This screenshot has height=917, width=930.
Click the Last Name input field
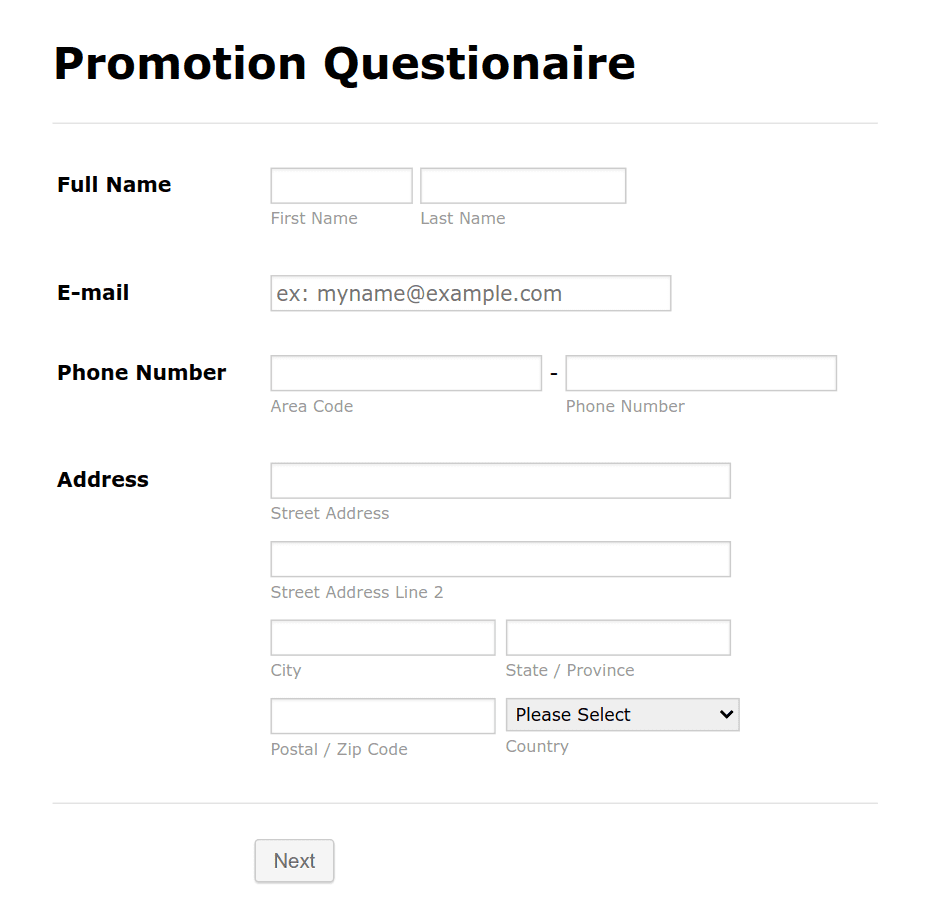(x=522, y=185)
